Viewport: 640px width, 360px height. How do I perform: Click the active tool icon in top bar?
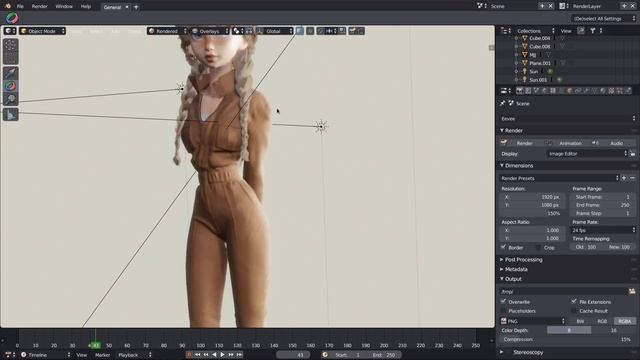[x=12, y=18]
